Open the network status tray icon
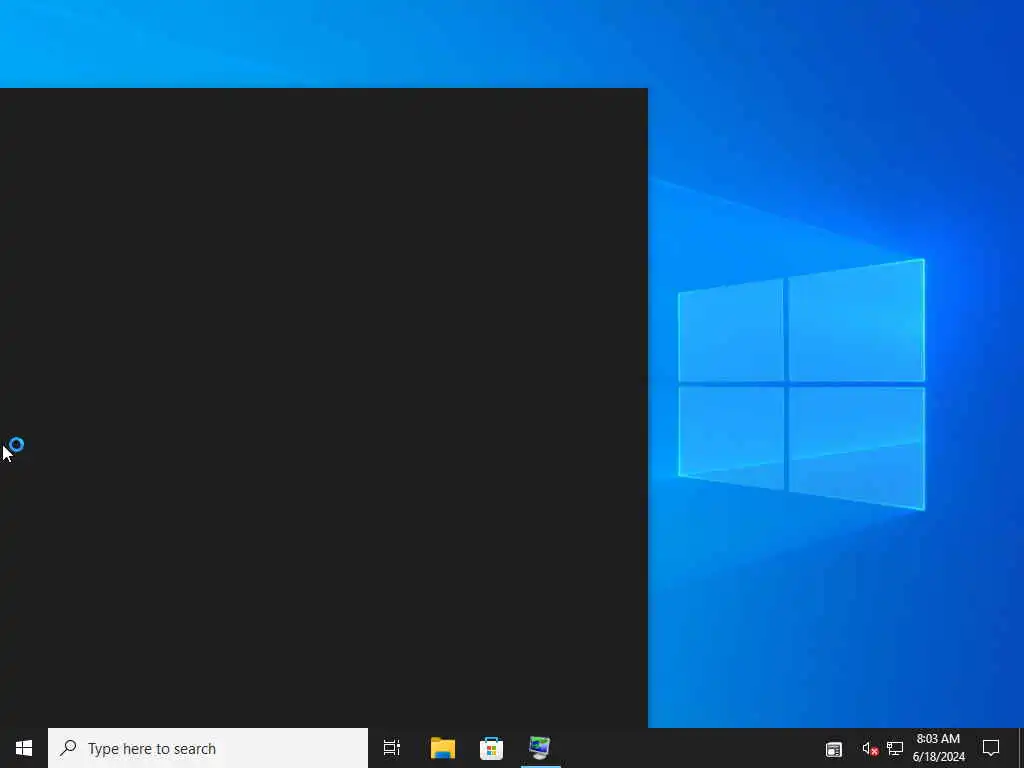This screenshot has width=1024, height=768. [x=895, y=749]
